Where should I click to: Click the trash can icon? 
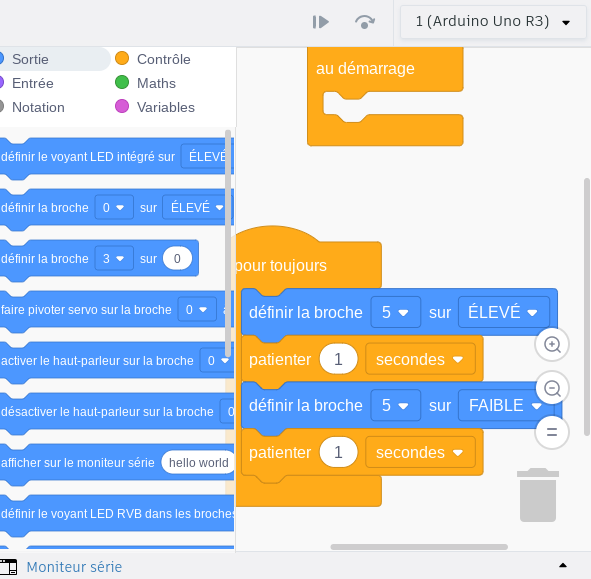click(x=538, y=495)
